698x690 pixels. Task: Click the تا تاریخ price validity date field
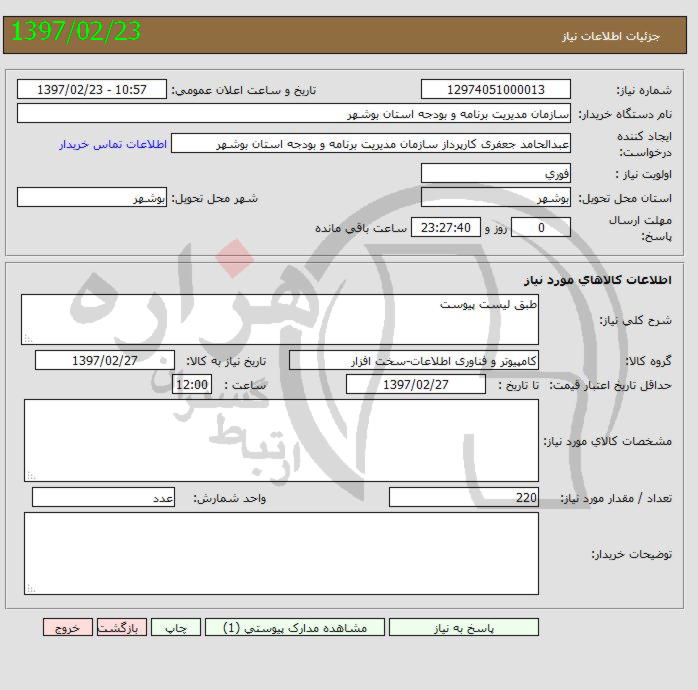click(x=416, y=384)
